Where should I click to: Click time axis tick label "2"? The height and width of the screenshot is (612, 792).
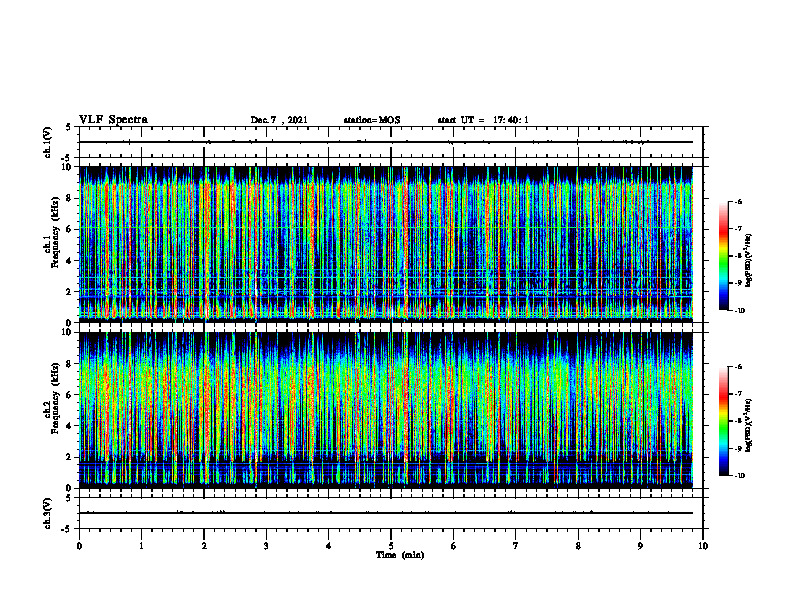(204, 546)
